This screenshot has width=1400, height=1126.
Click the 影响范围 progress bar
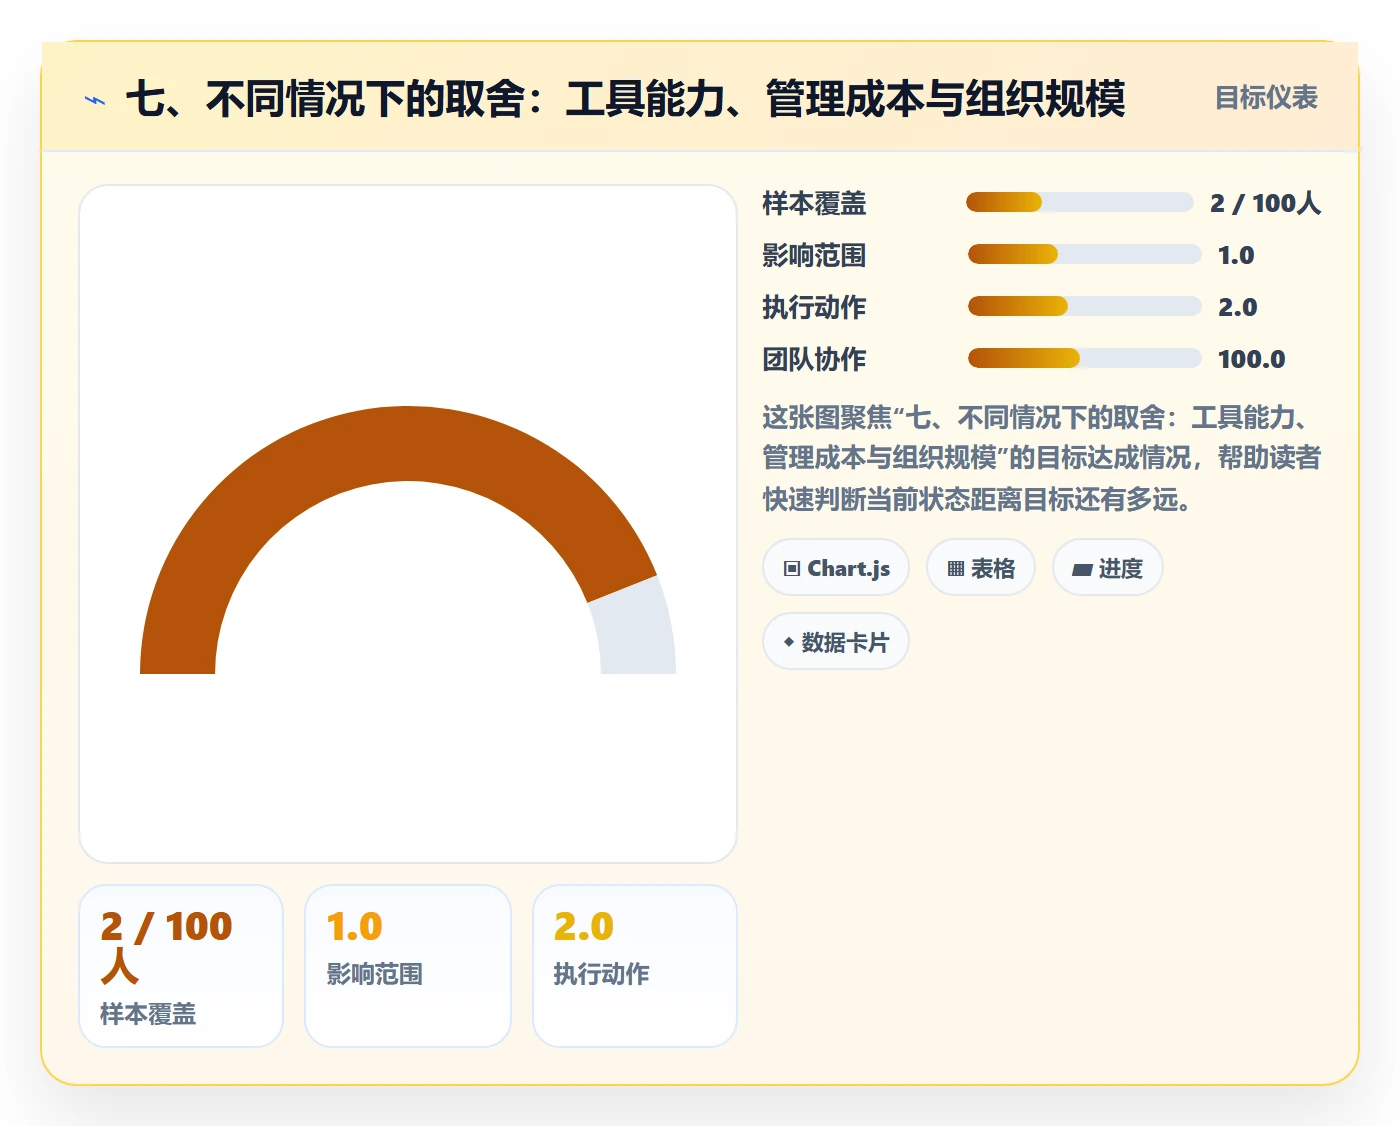point(1084,254)
